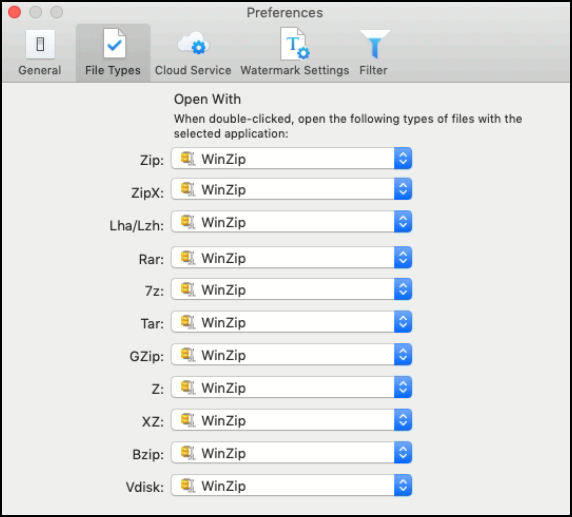Viewport: 572px width, 517px height.
Task: Open the XZ application dropdown
Action: click(291, 420)
